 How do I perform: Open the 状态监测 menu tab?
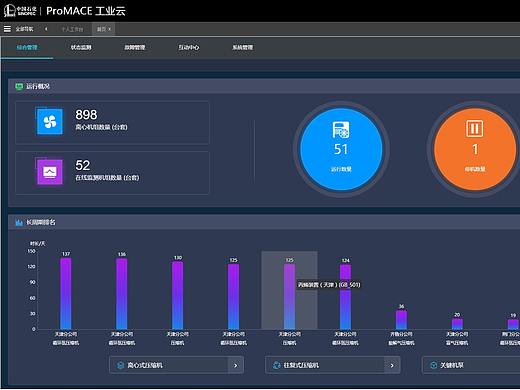[81, 47]
